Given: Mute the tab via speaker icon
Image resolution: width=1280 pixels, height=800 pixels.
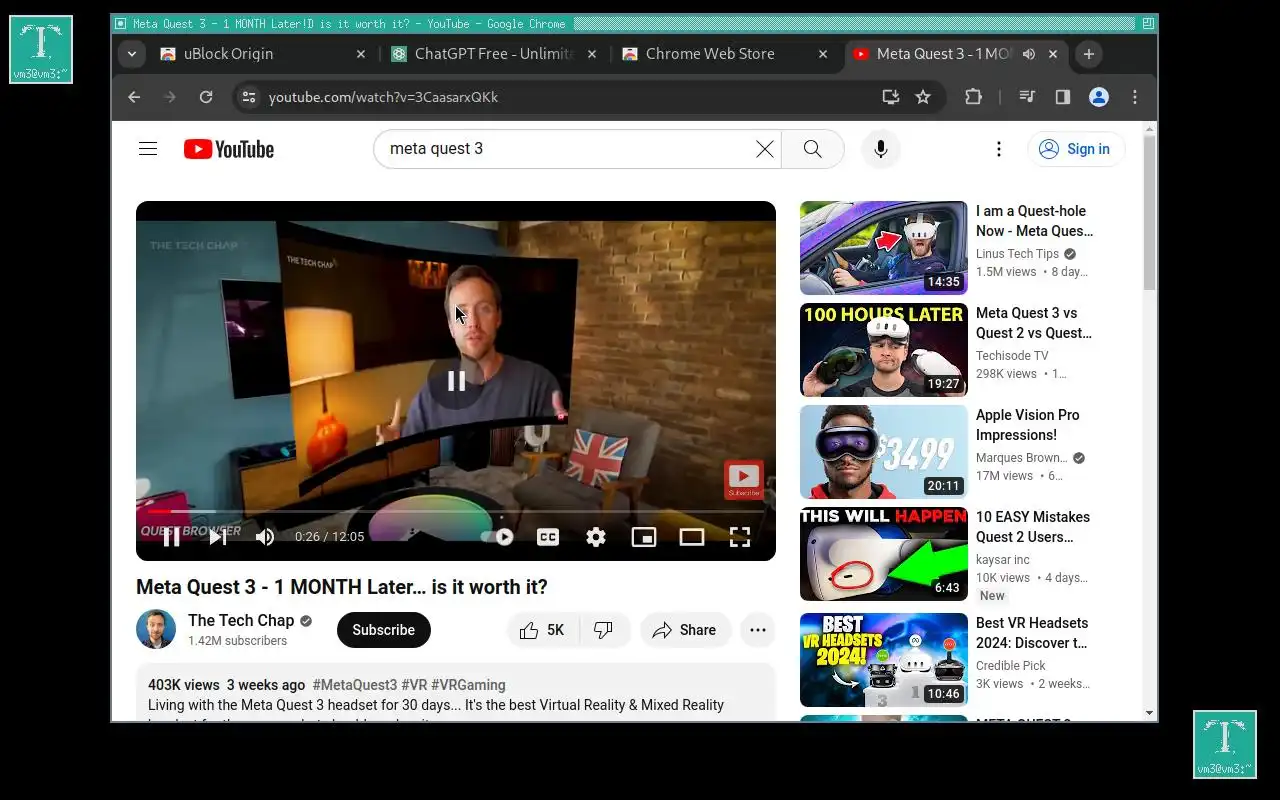Looking at the screenshot, I should tap(1028, 54).
